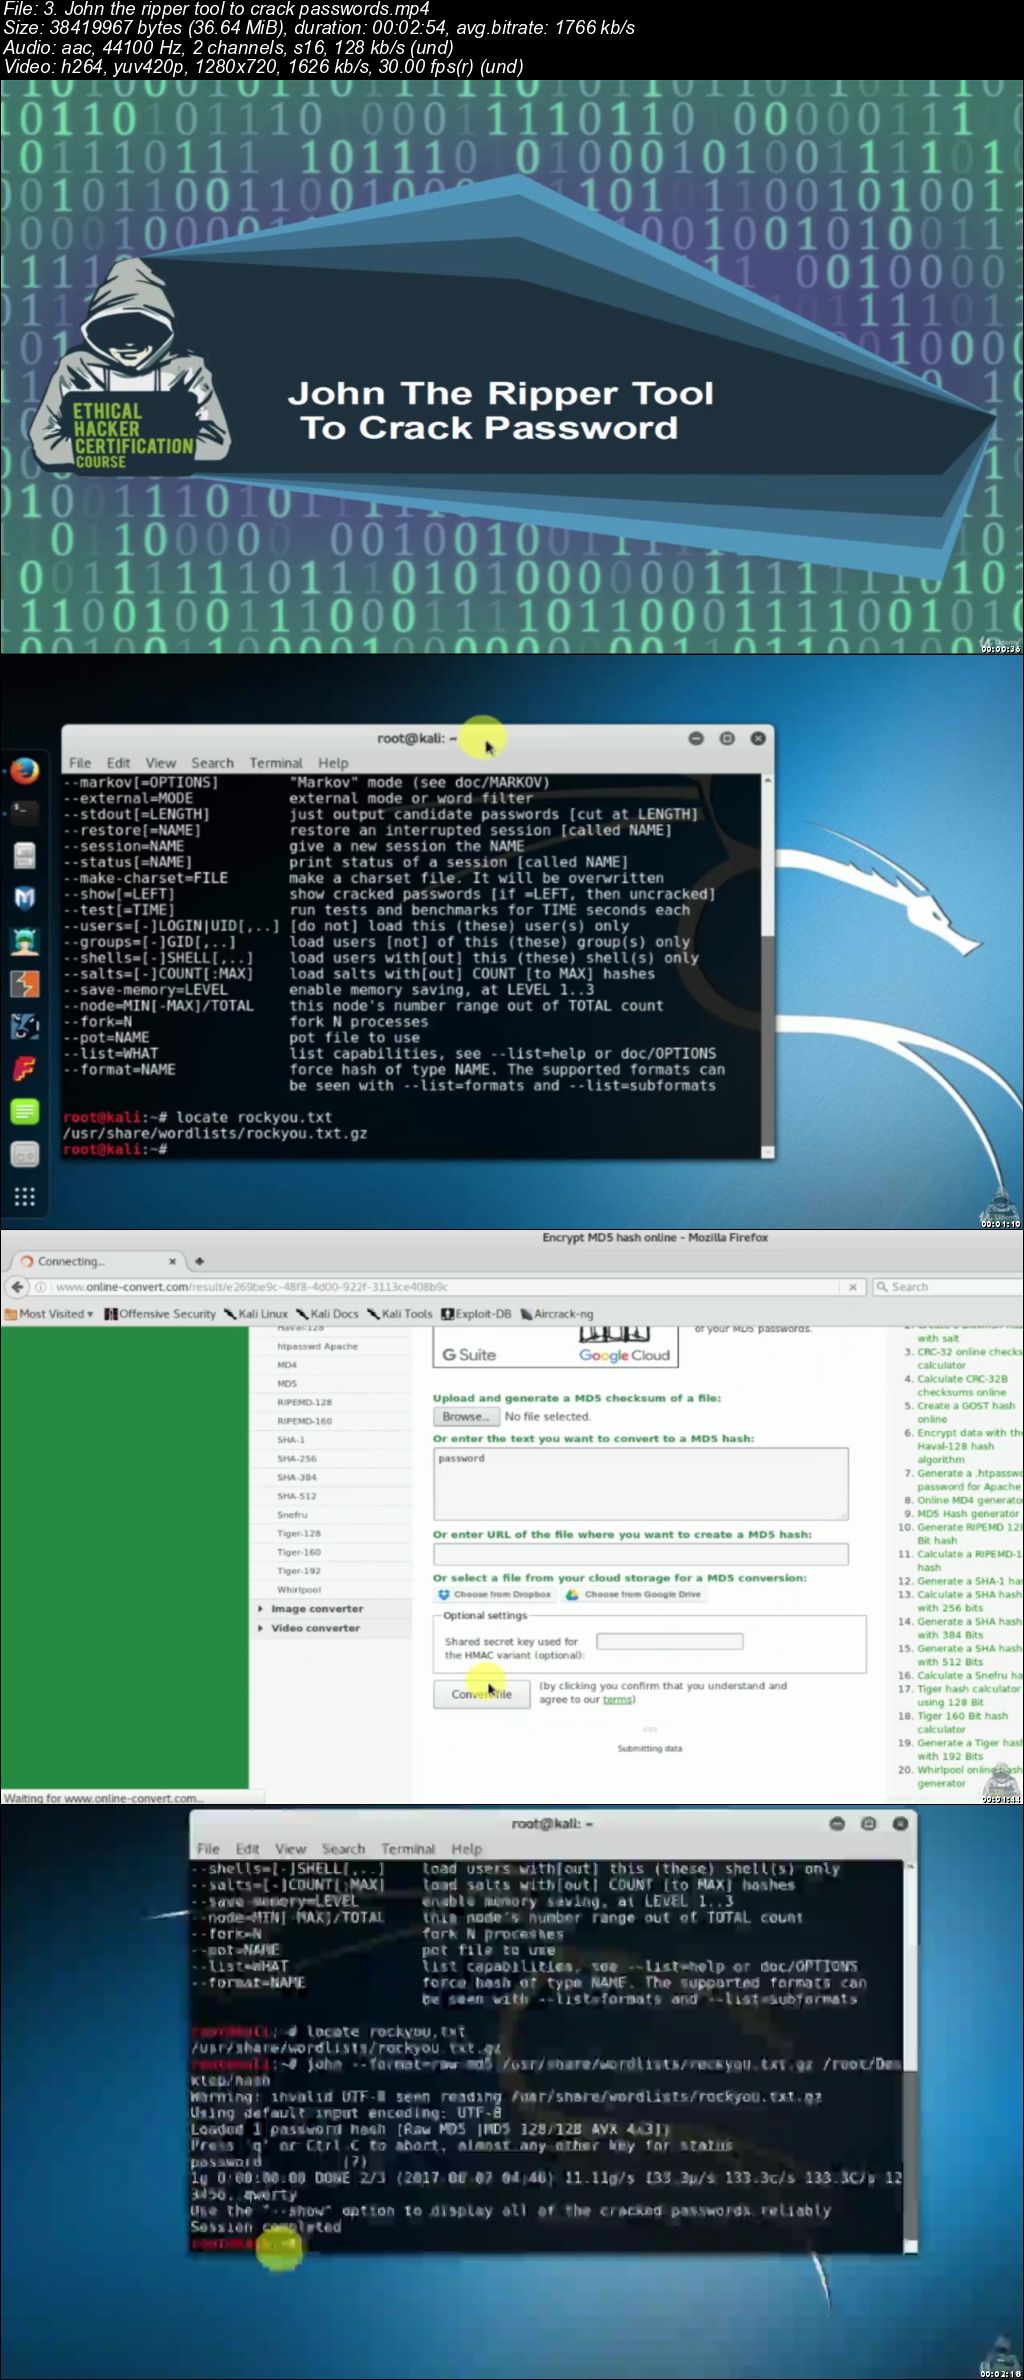The width and height of the screenshot is (1024, 2380).
Task: Click the Browse... file button
Action: click(x=465, y=1416)
